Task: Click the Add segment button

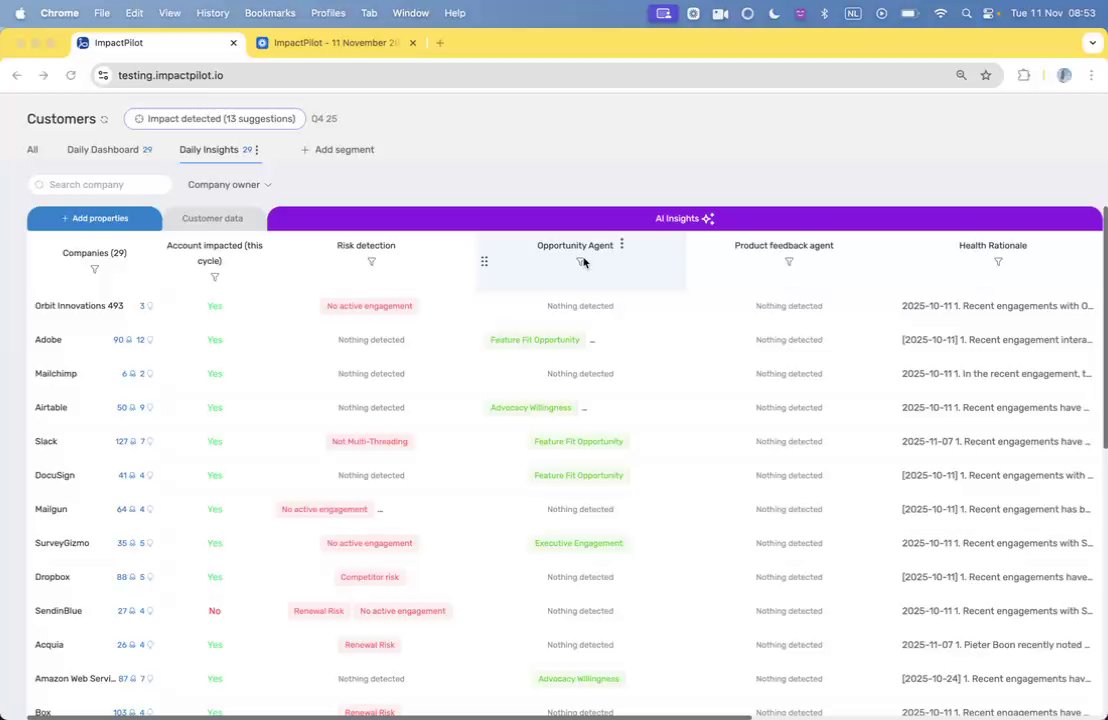Action: pyautogui.click(x=337, y=150)
